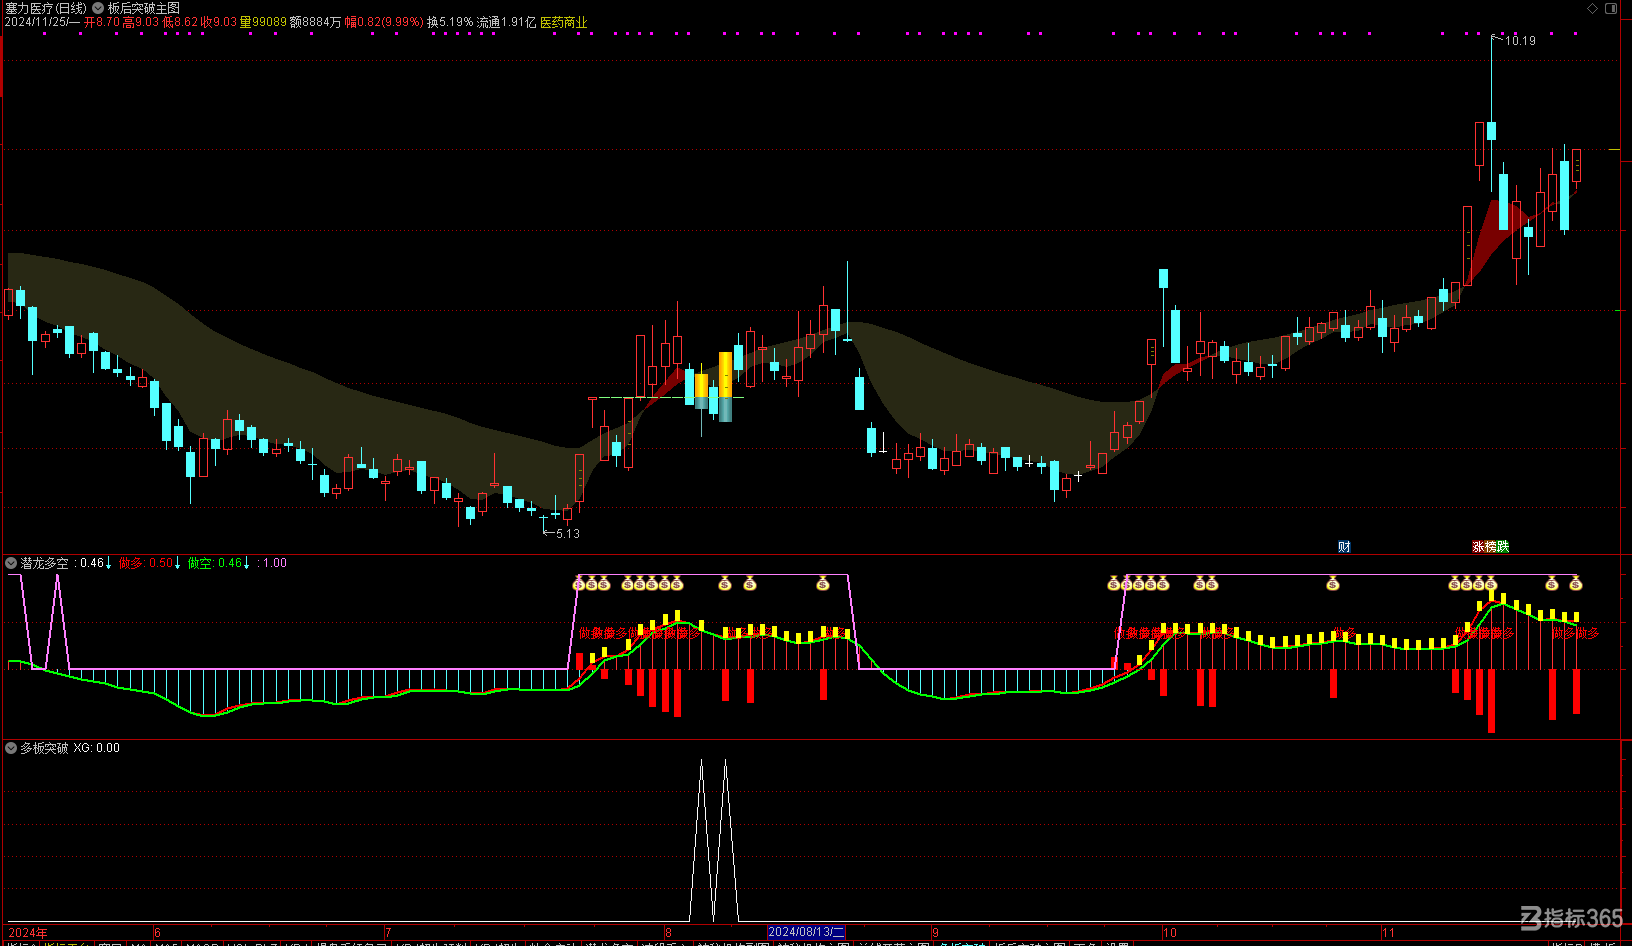The image size is (1632, 946).
Task: Click the 财 marker on the chart
Action: click(1344, 547)
